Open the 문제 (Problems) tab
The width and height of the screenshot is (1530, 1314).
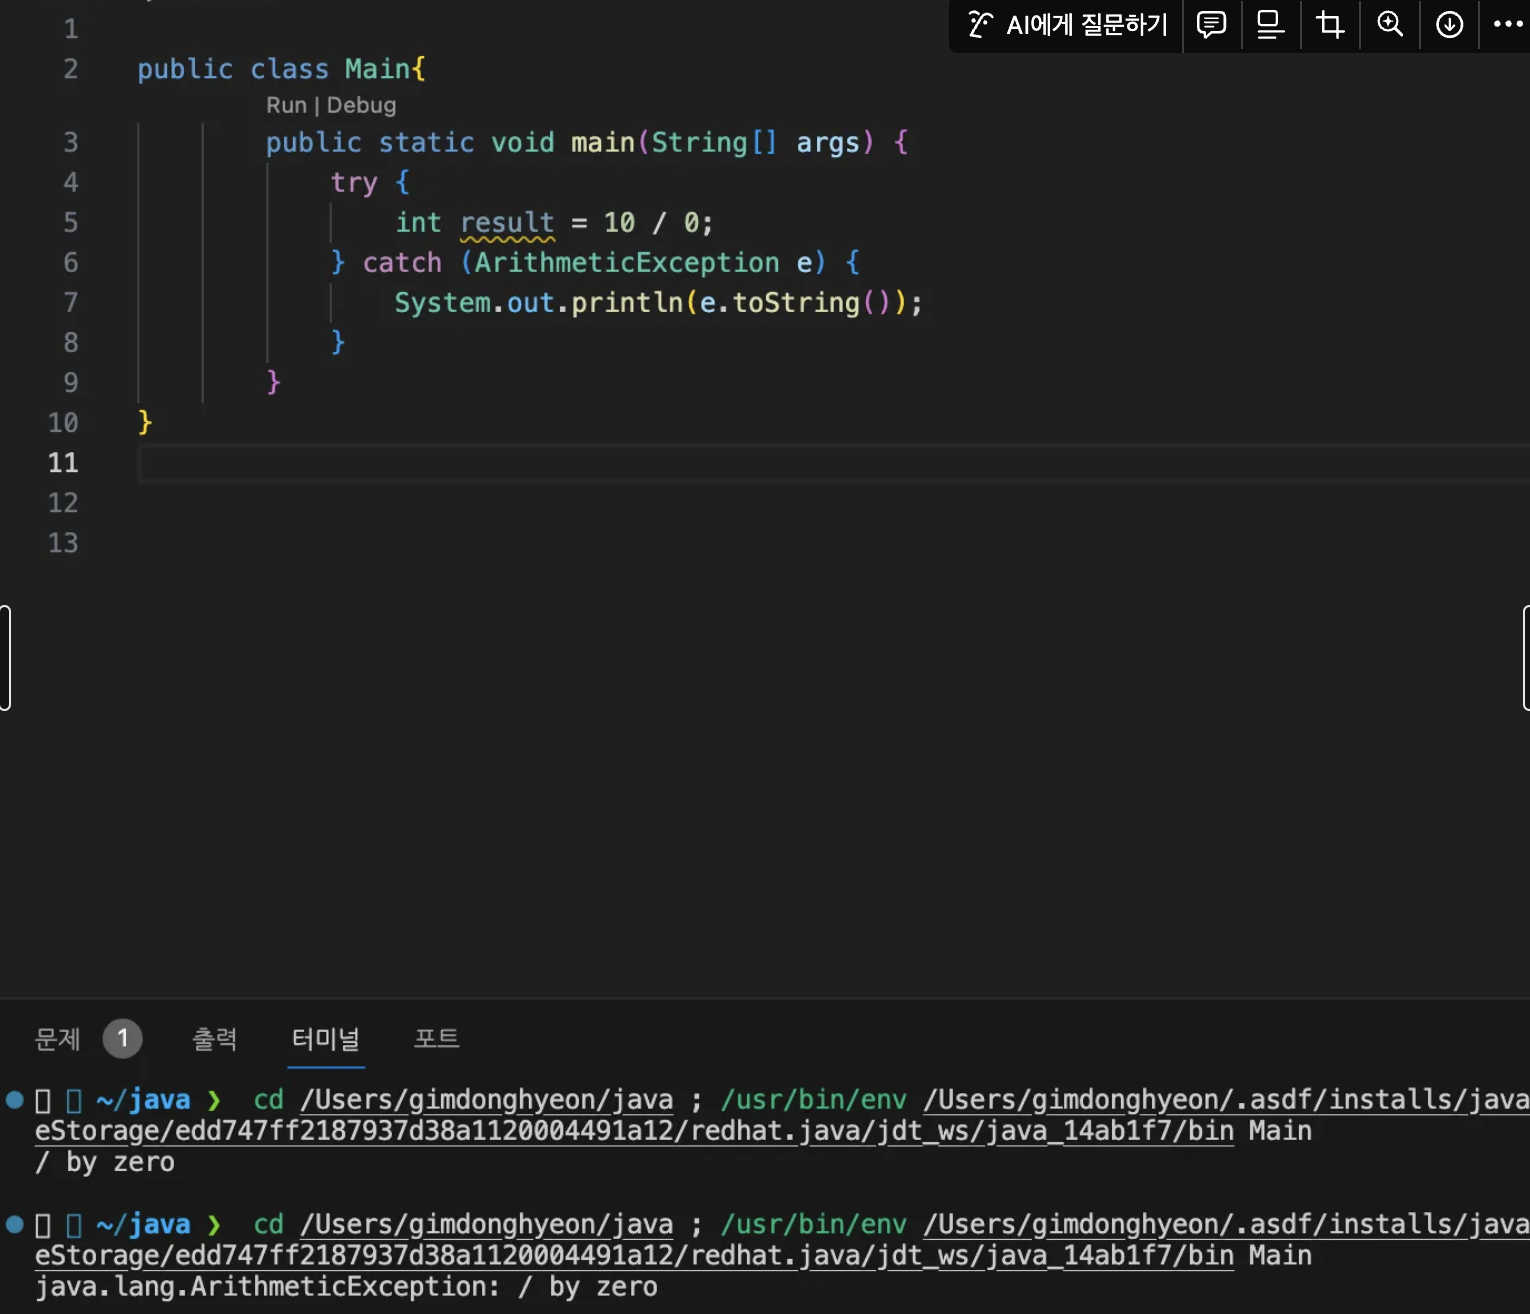click(x=58, y=1040)
